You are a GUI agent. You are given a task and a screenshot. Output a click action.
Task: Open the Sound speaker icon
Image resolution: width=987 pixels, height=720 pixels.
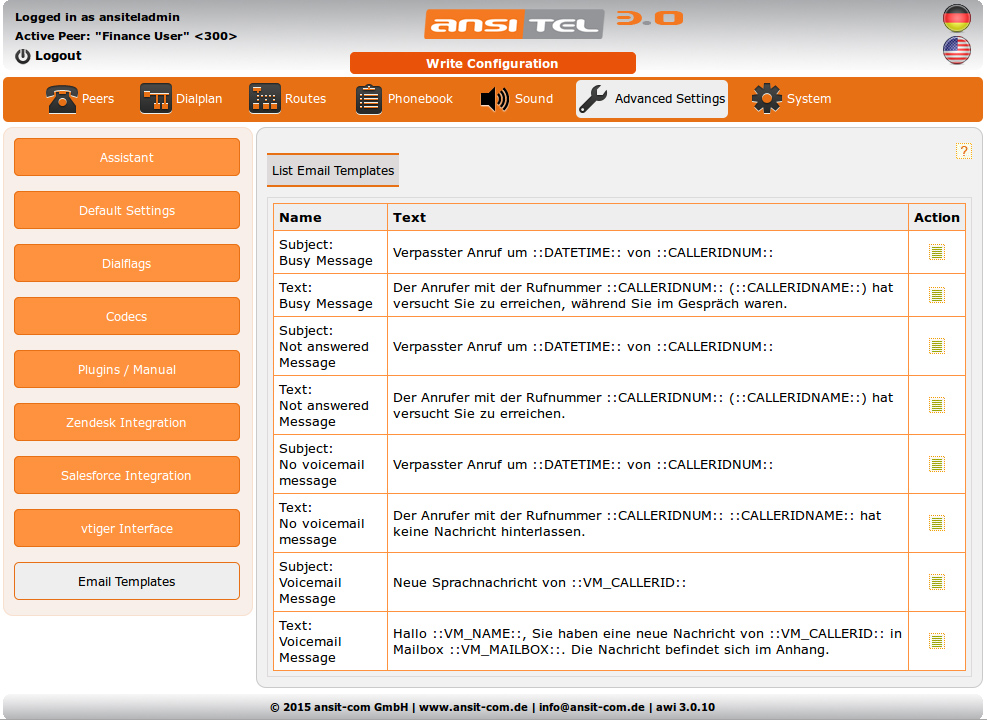pyautogui.click(x=495, y=99)
